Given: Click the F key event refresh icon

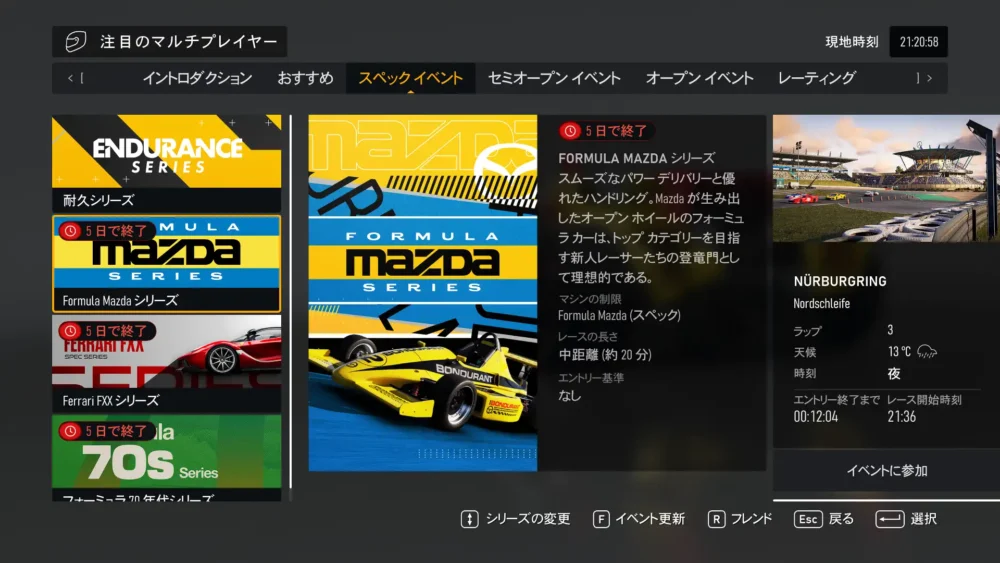Looking at the screenshot, I should tap(601, 519).
